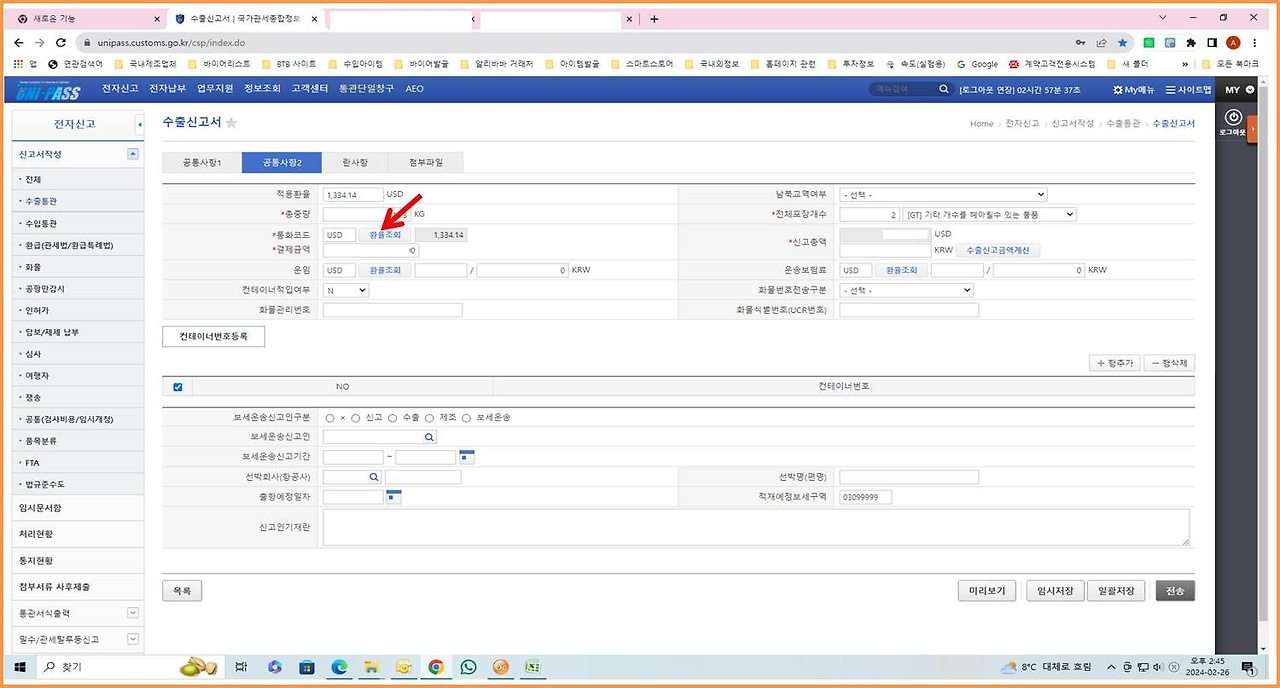Collapse the 전자신고 side panel arrow
The width and height of the screenshot is (1280, 688).
[139, 125]
